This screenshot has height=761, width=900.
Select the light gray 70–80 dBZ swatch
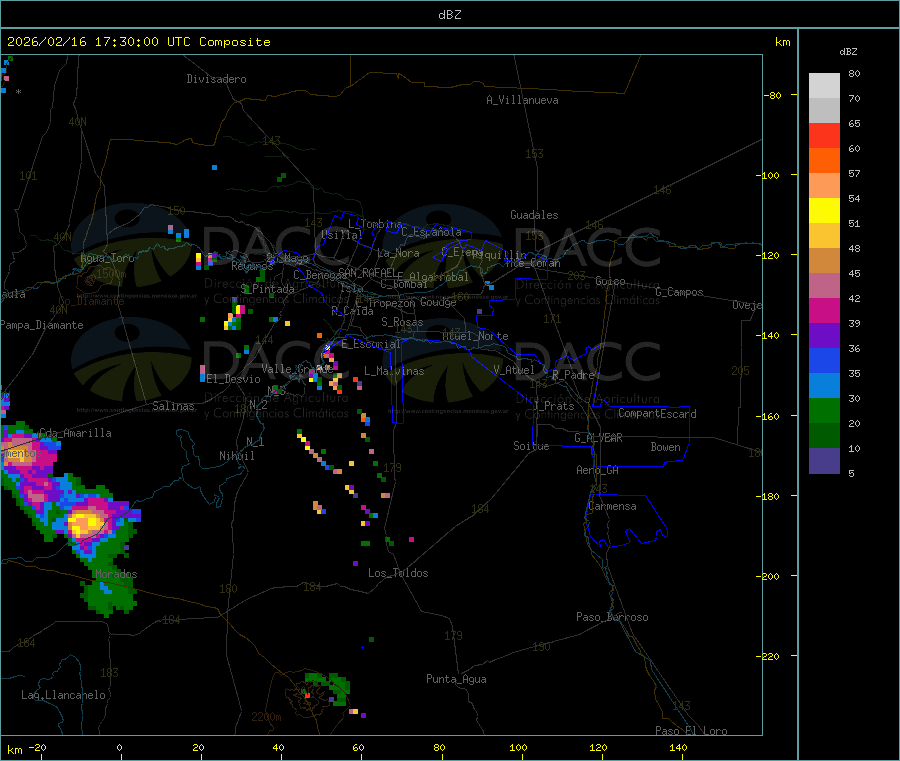point(824,86)
